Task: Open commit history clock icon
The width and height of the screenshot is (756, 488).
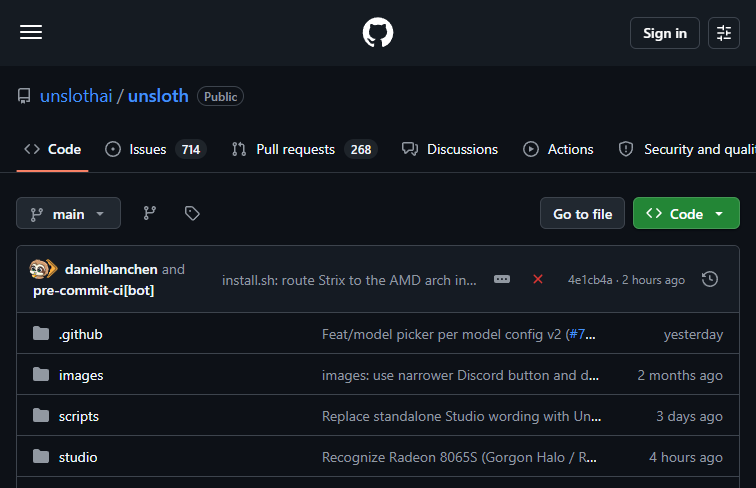Action: point(710,279)
